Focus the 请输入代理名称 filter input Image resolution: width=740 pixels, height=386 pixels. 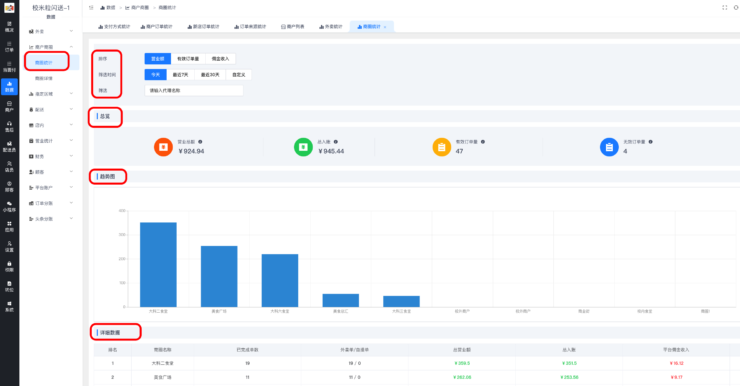pos(194,90)
